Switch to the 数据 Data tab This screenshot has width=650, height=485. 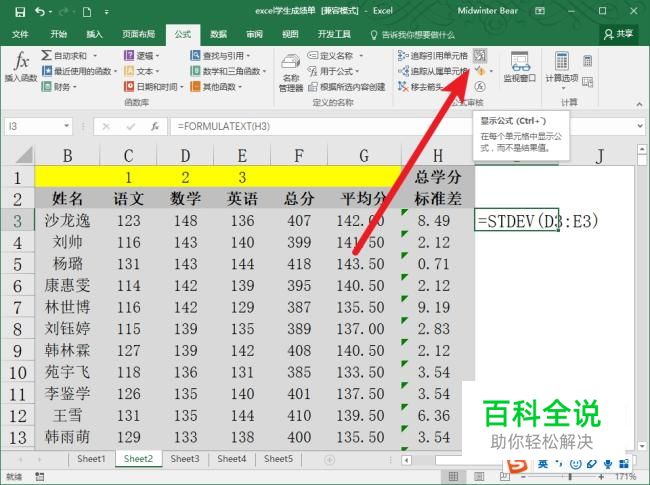pyautogui.click(x=218, y=34)
